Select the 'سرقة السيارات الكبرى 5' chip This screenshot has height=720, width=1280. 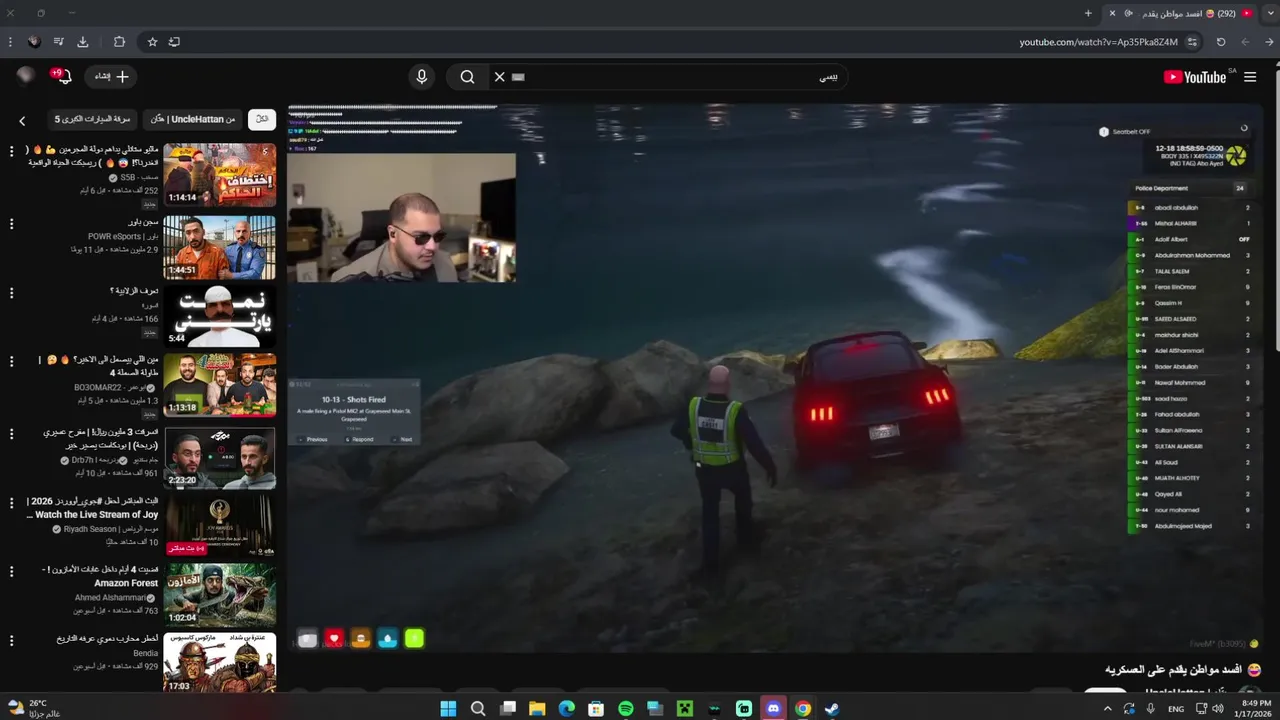[92, 119]
